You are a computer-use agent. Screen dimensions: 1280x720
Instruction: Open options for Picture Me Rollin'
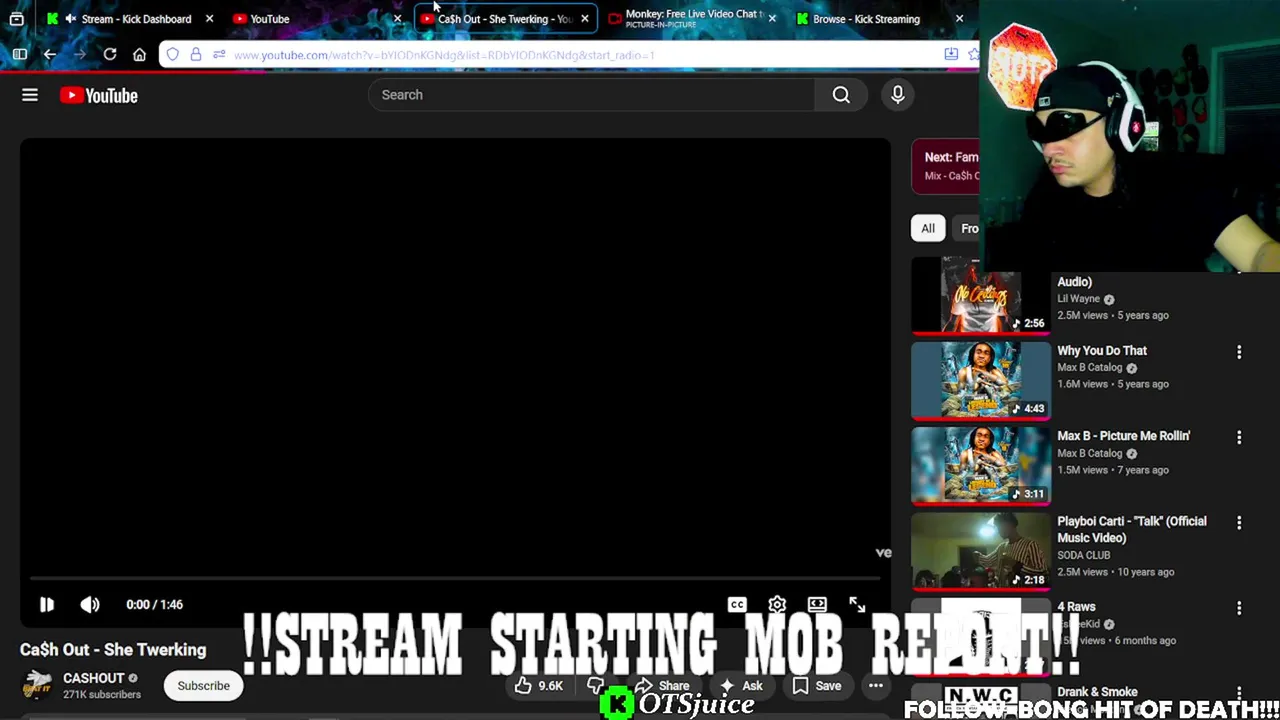(1239, 437)
